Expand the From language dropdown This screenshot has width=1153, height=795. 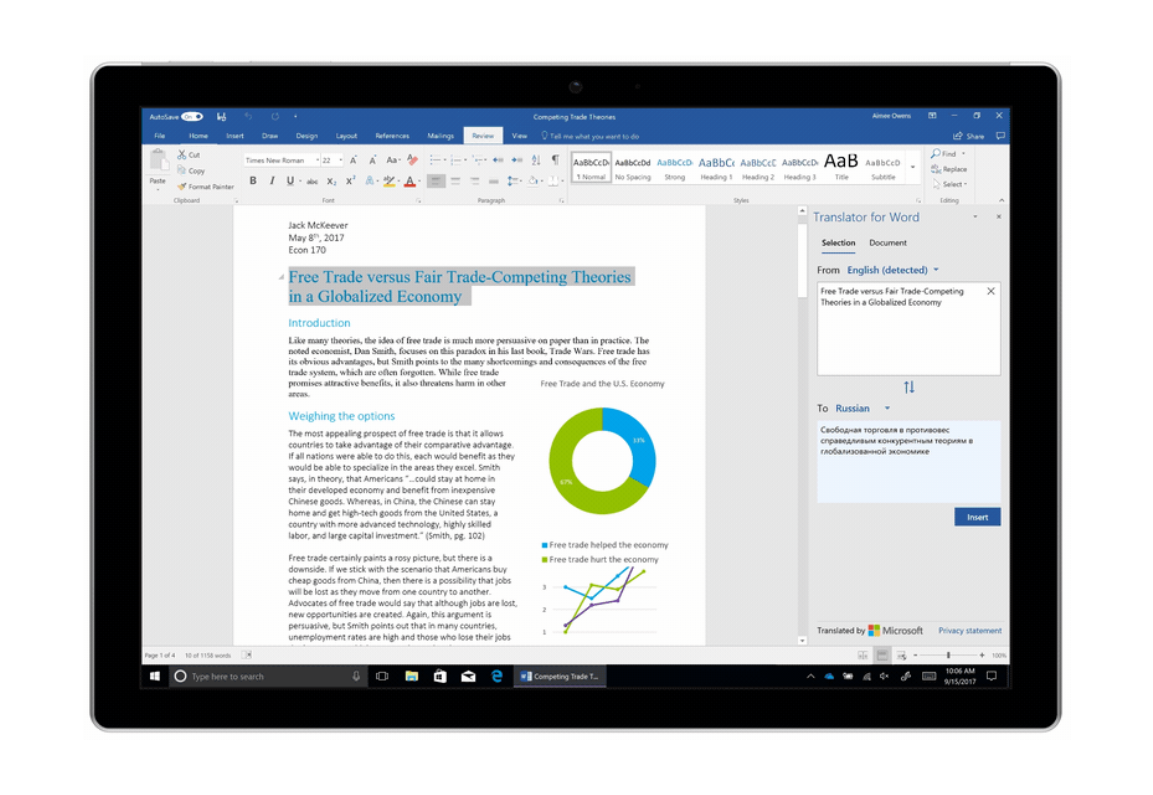coord(936,270)
